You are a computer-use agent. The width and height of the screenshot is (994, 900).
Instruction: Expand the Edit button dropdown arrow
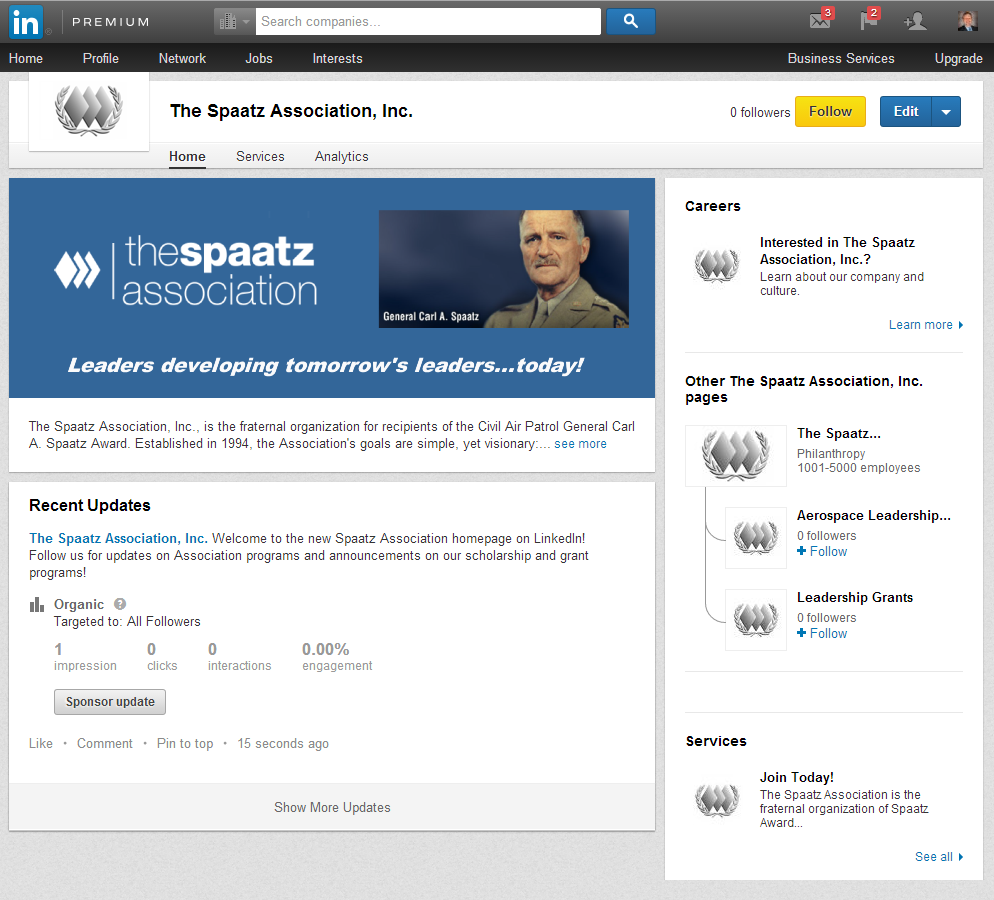(946, 112)
